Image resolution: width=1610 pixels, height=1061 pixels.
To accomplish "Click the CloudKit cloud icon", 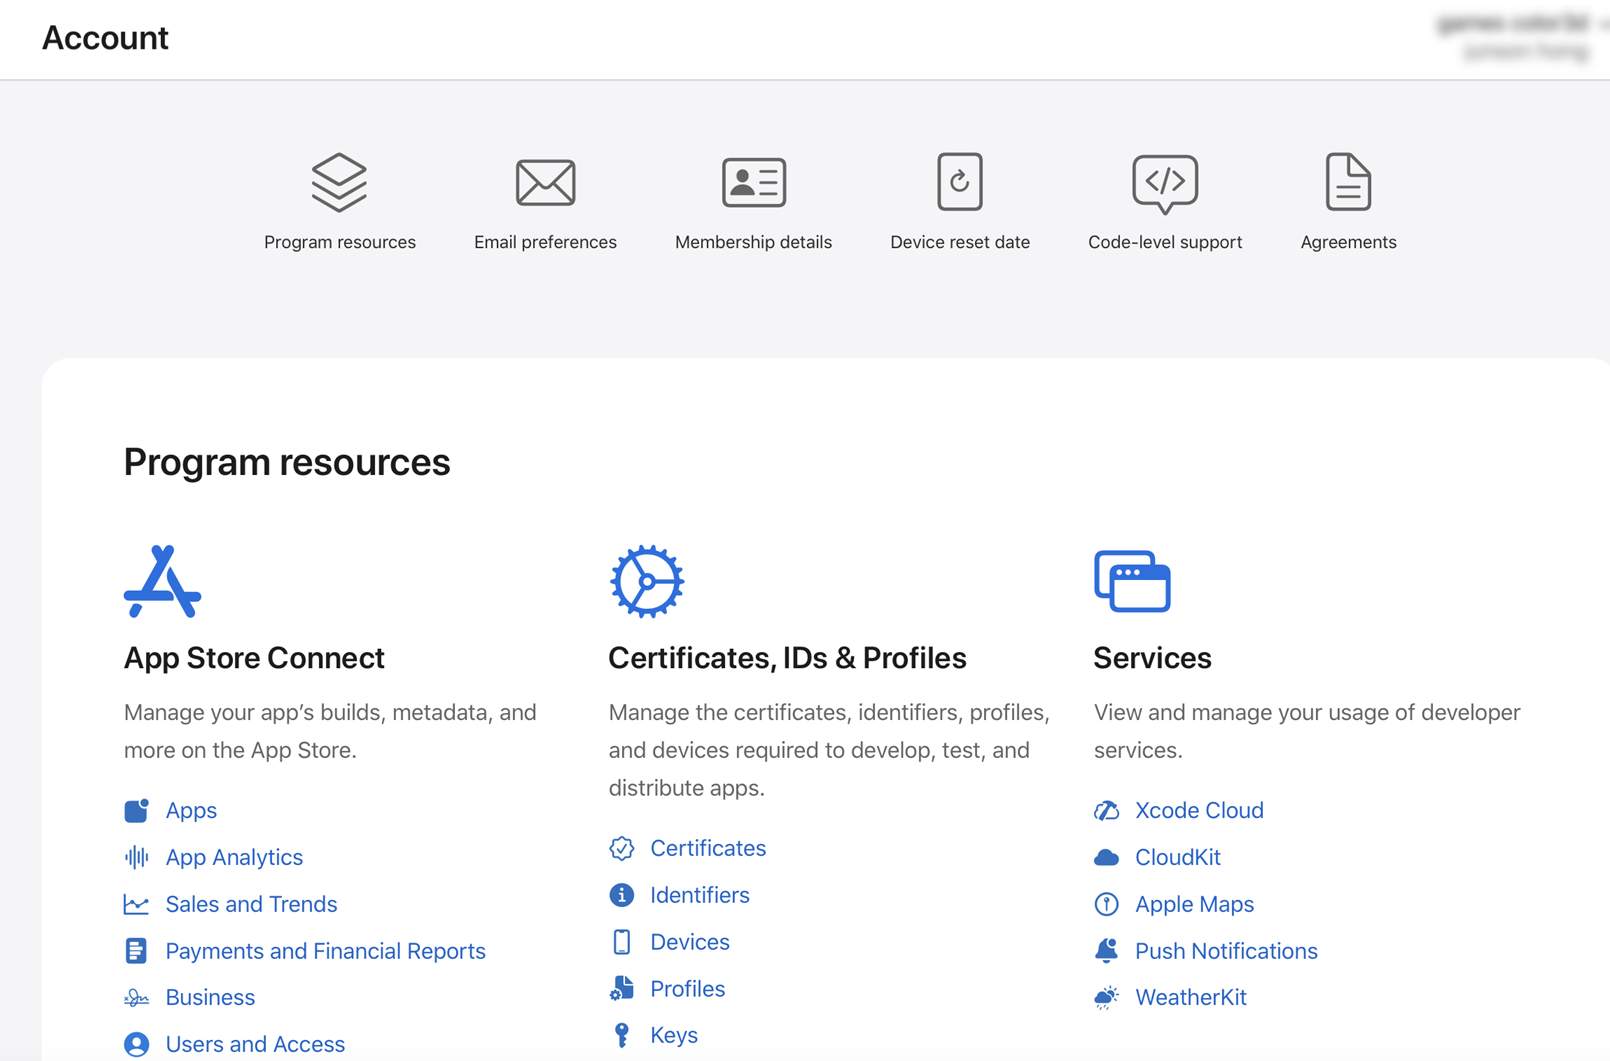I will (x=1107, y=857).
